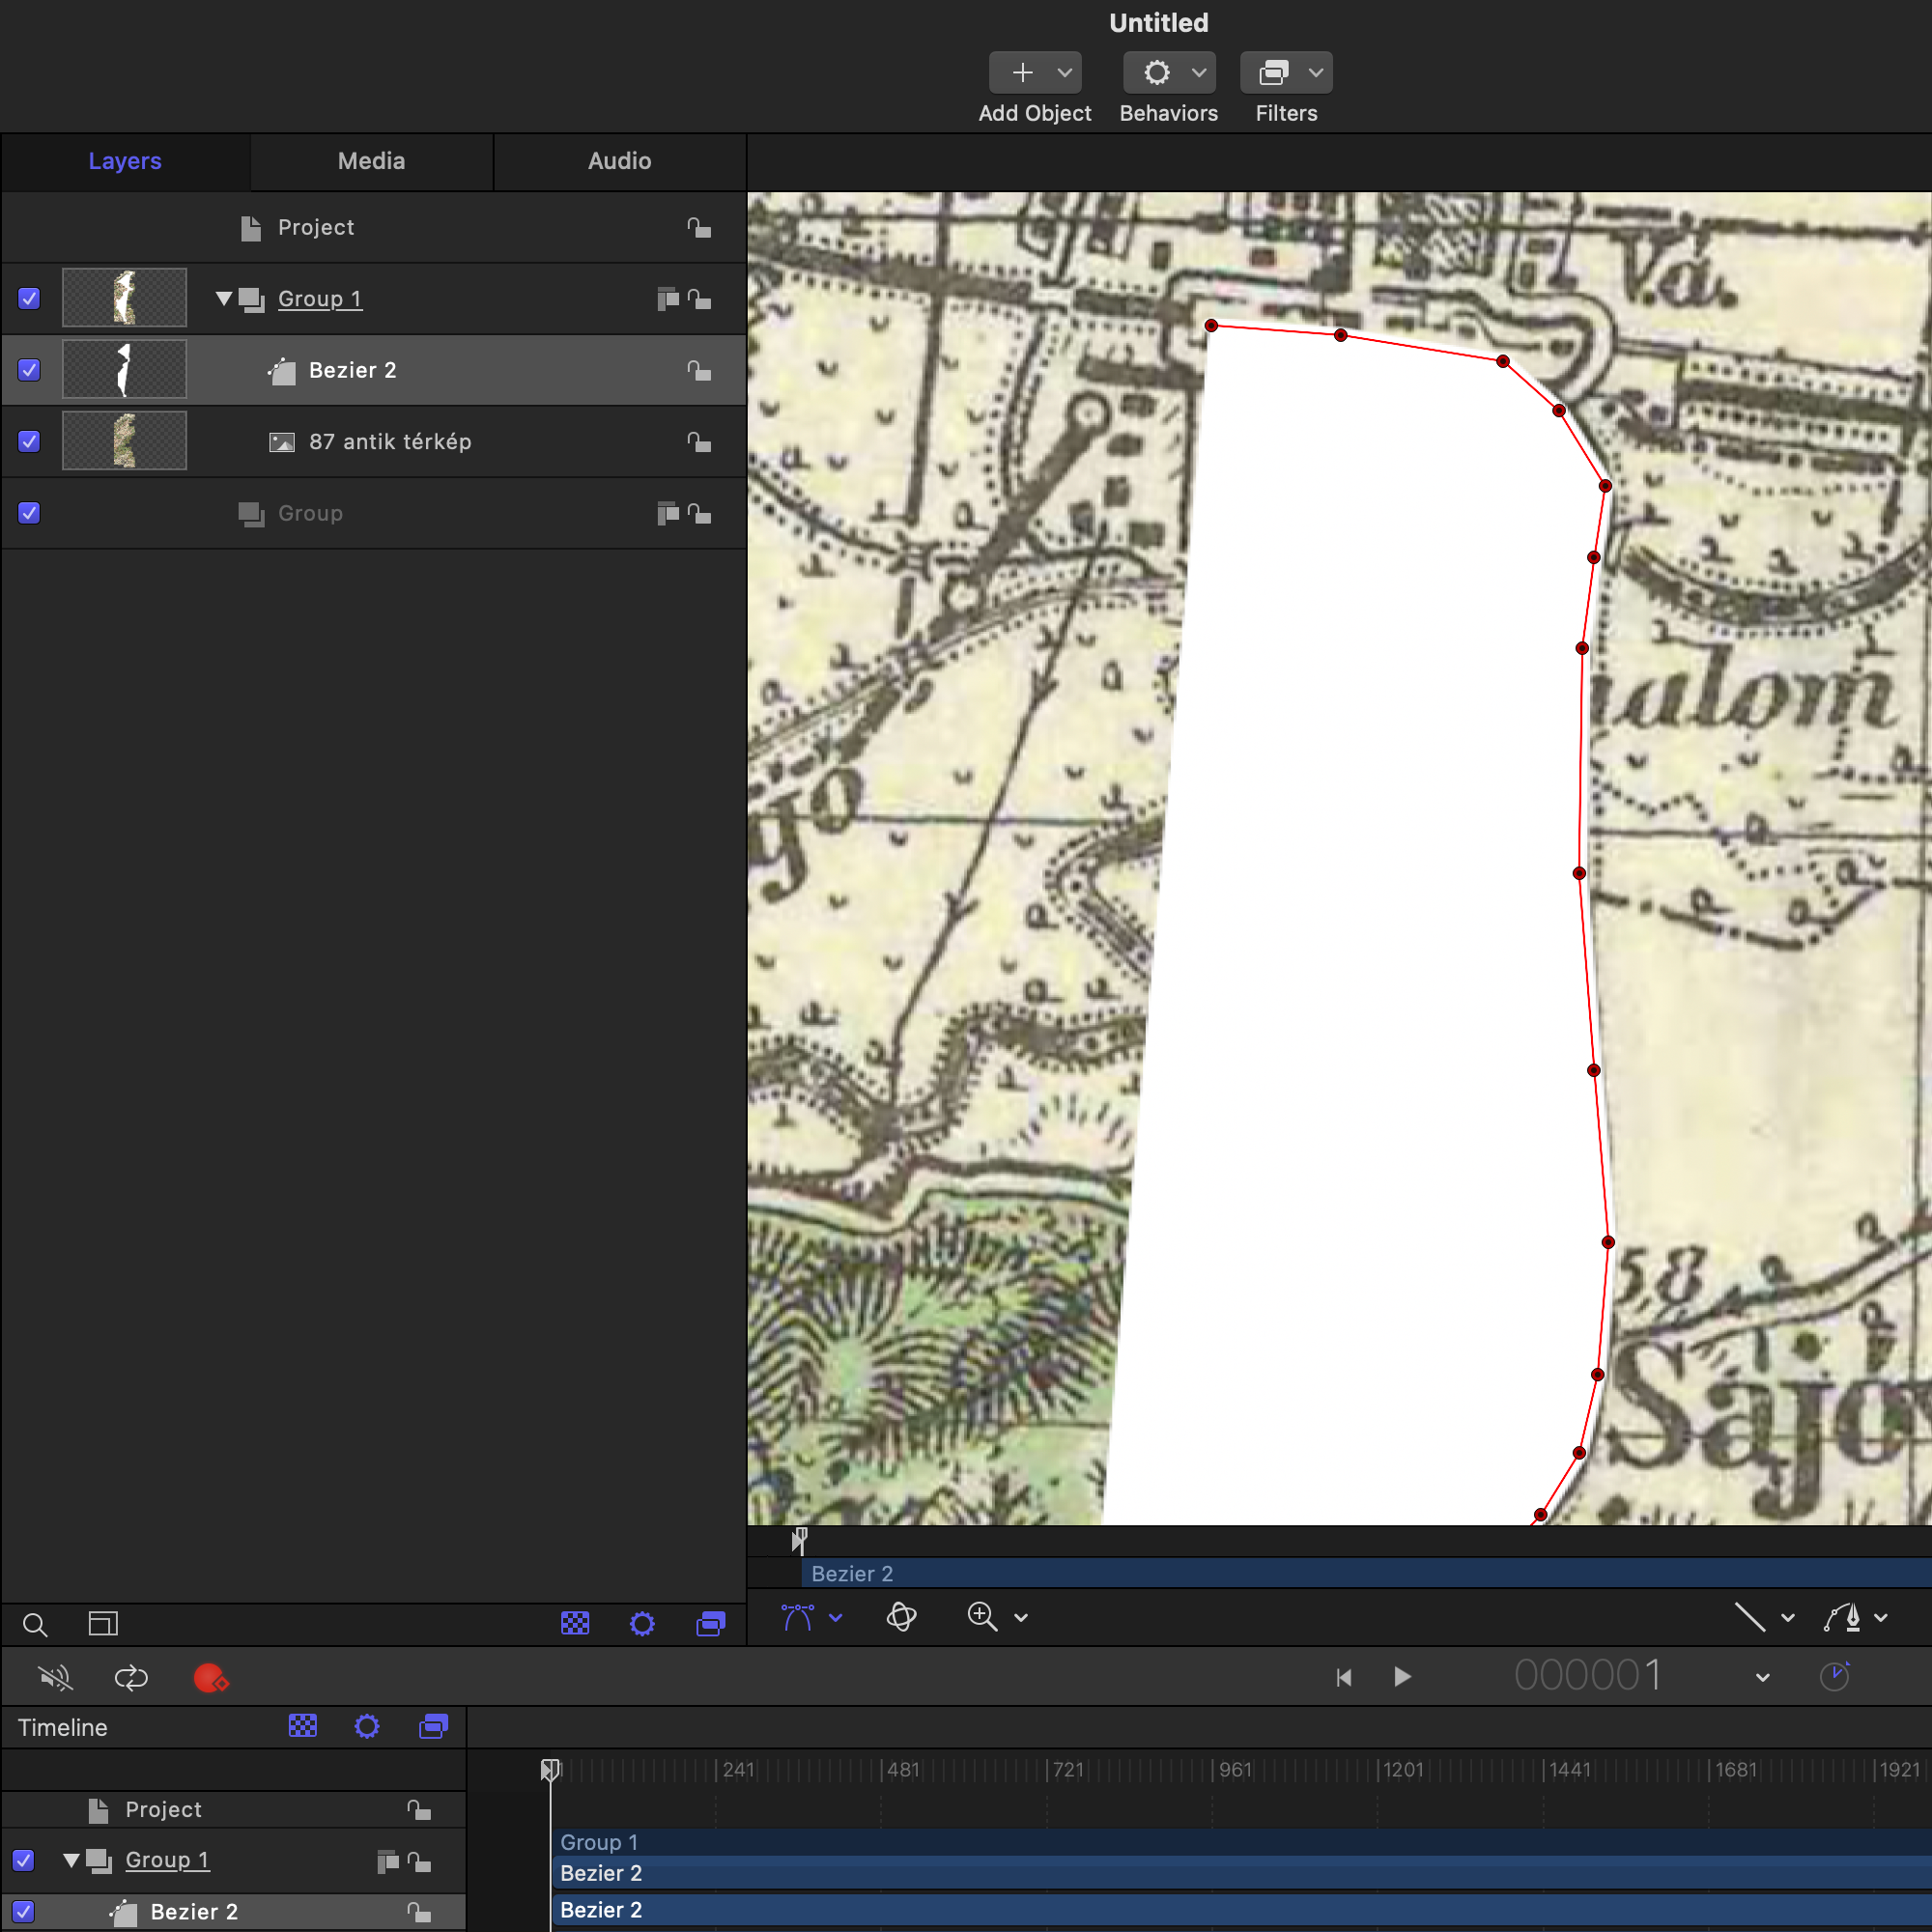Select the Bezier pen tool
Viewport: 1932px width, 1932px height.
click(1842, 1617)
